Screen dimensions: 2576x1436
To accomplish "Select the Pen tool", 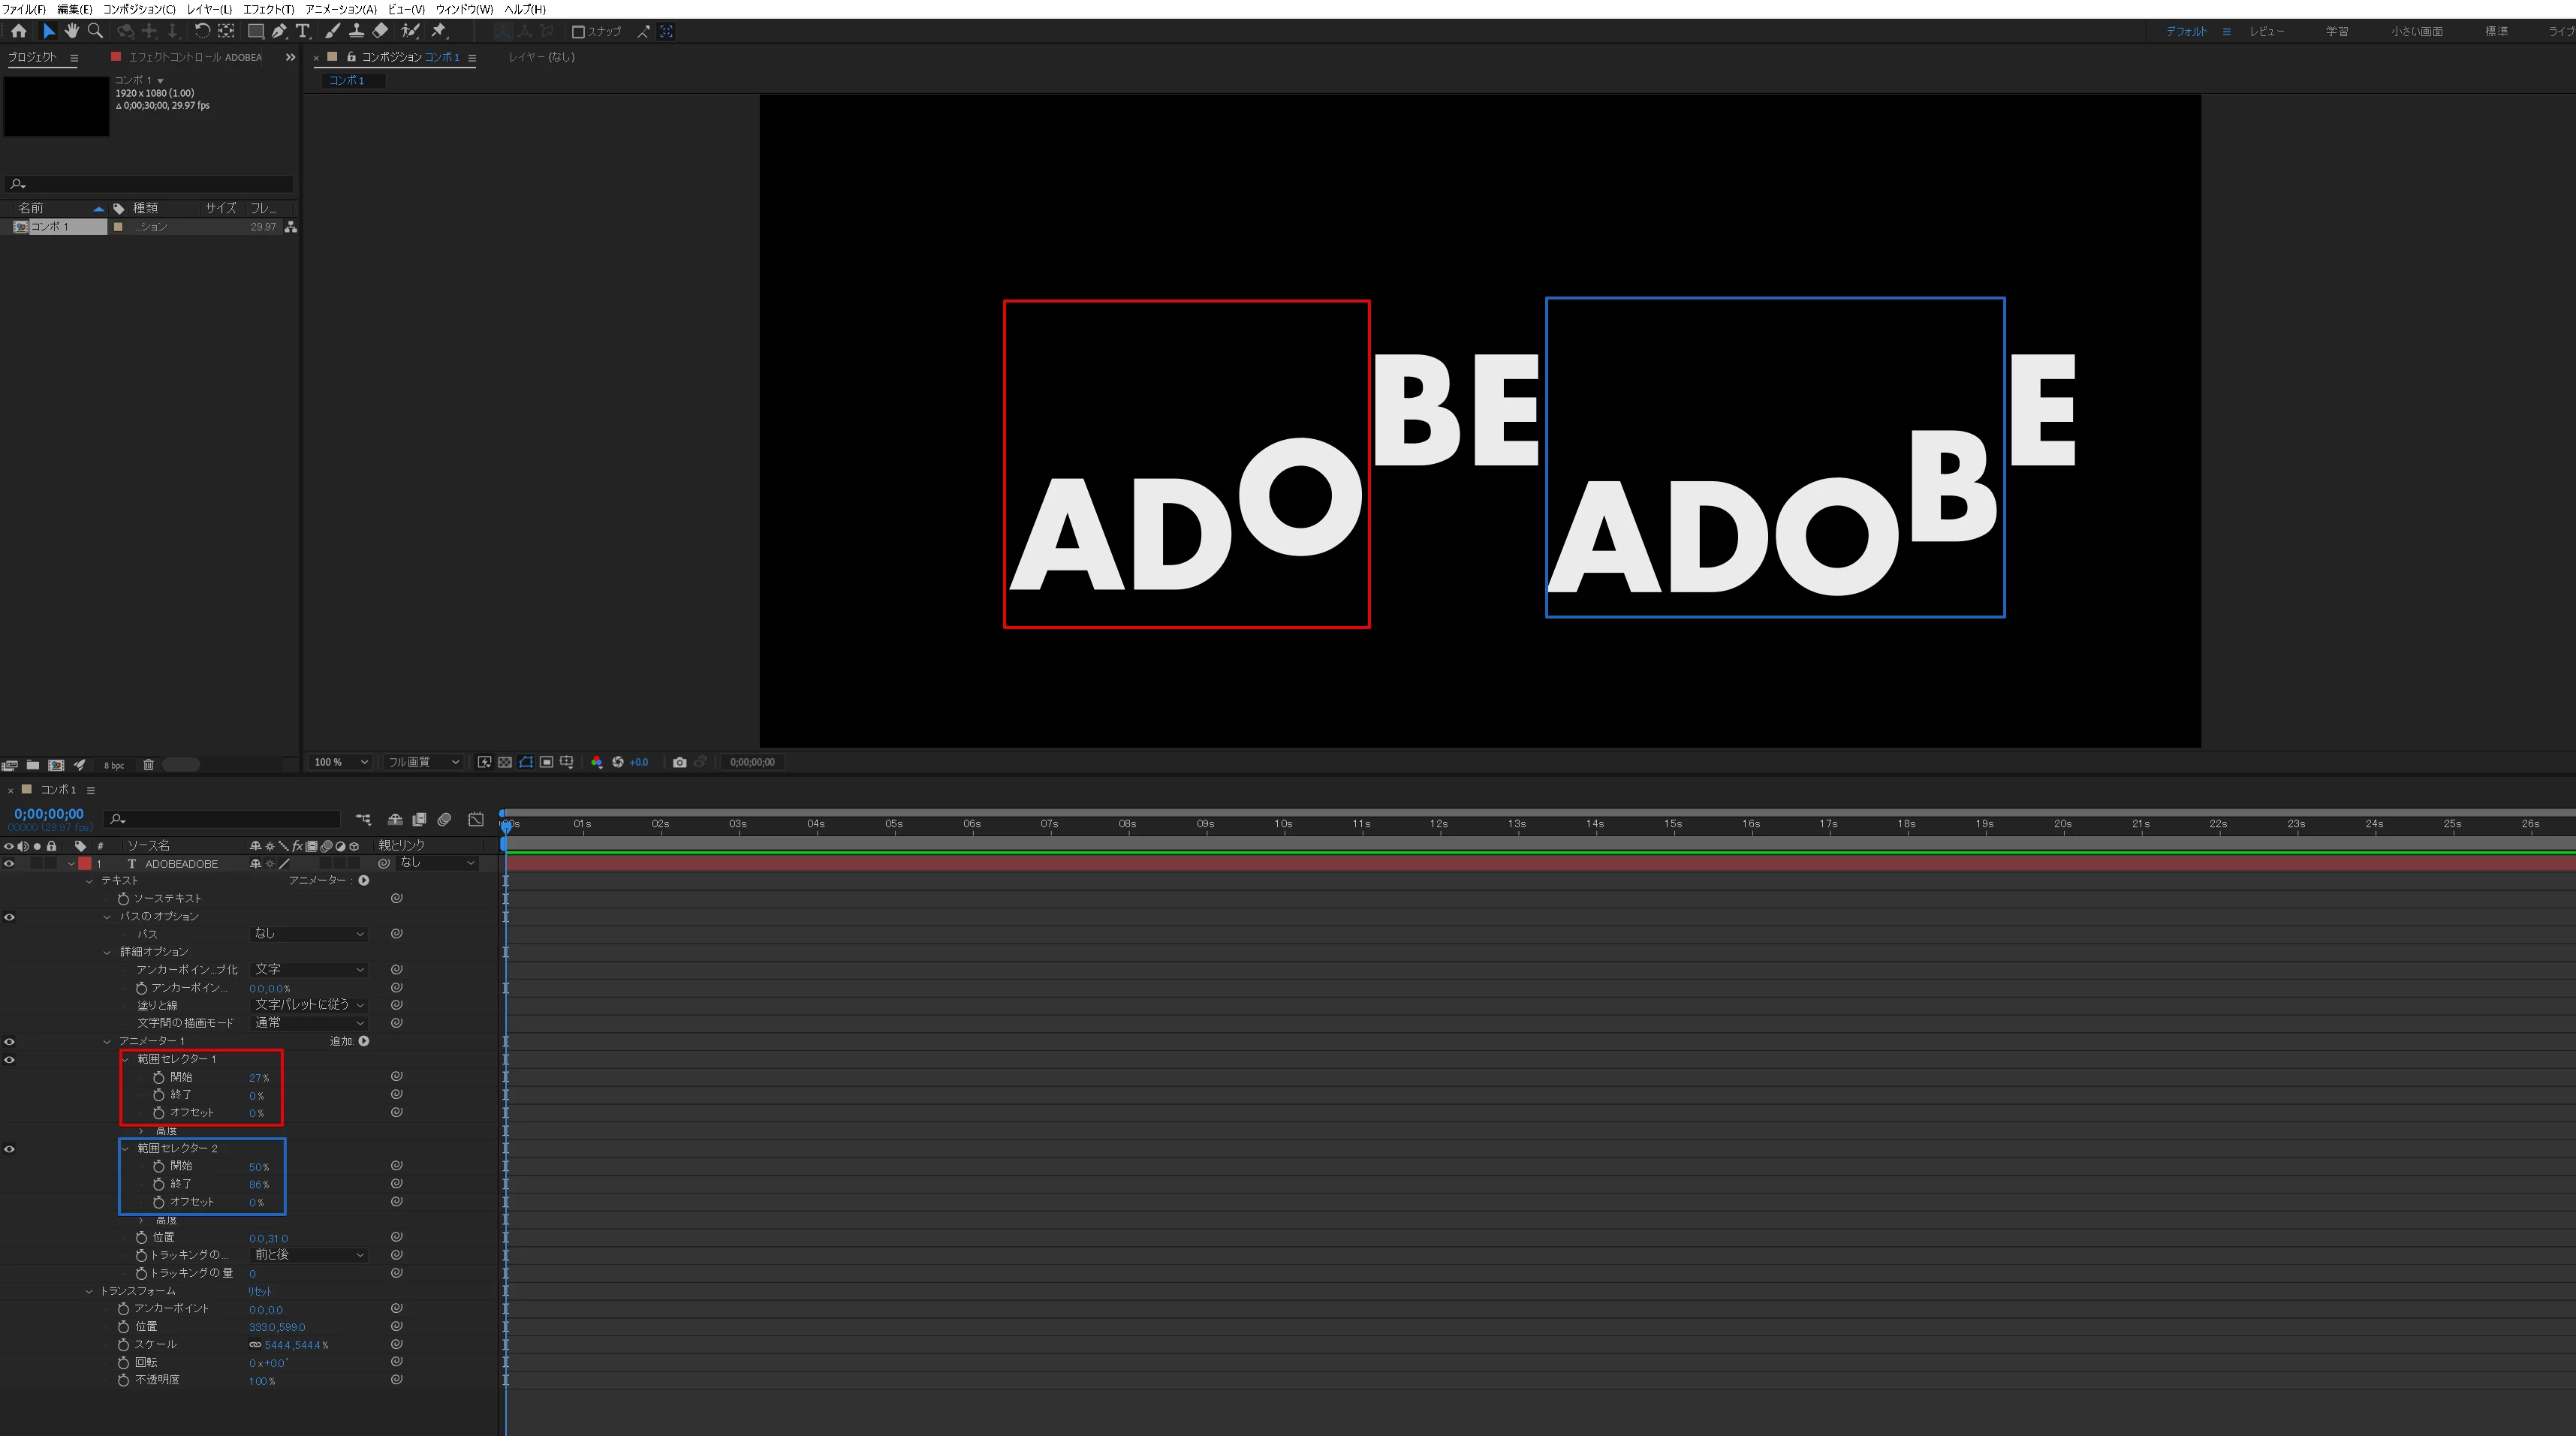I will tap(279, 31).
